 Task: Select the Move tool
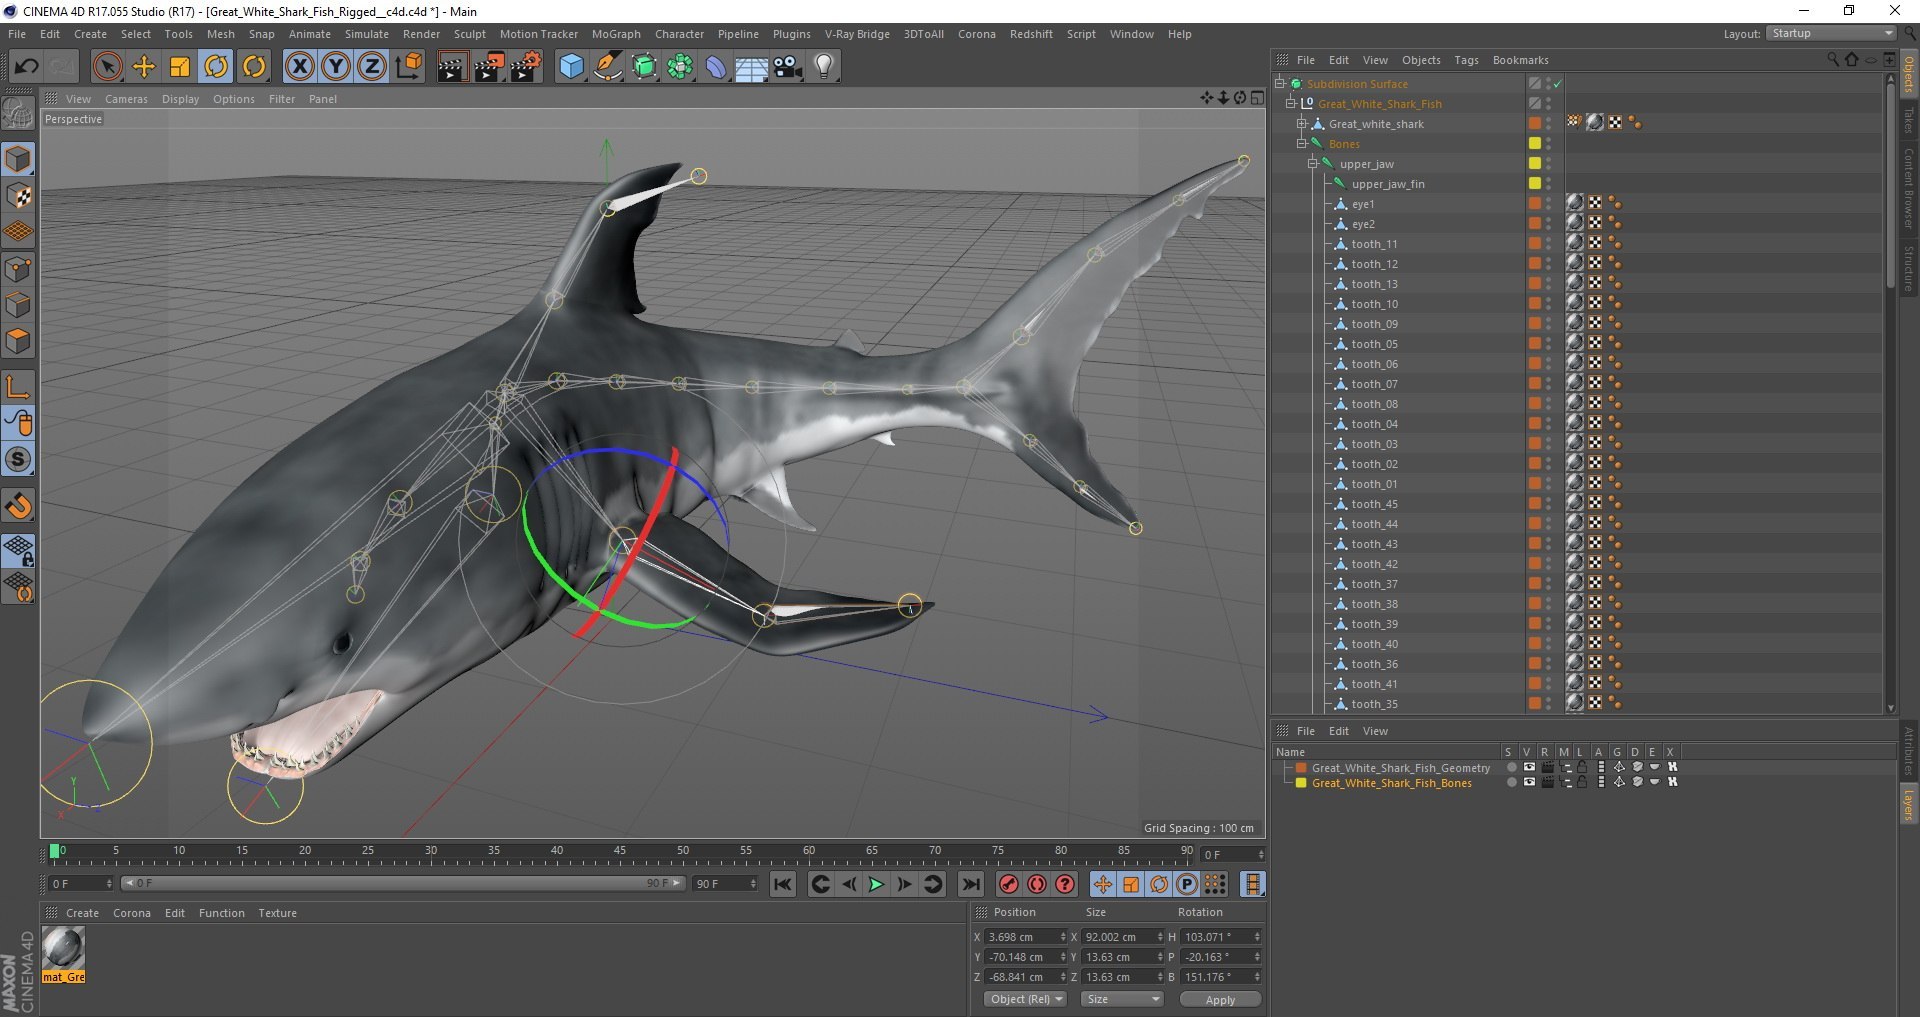point(144,67)
